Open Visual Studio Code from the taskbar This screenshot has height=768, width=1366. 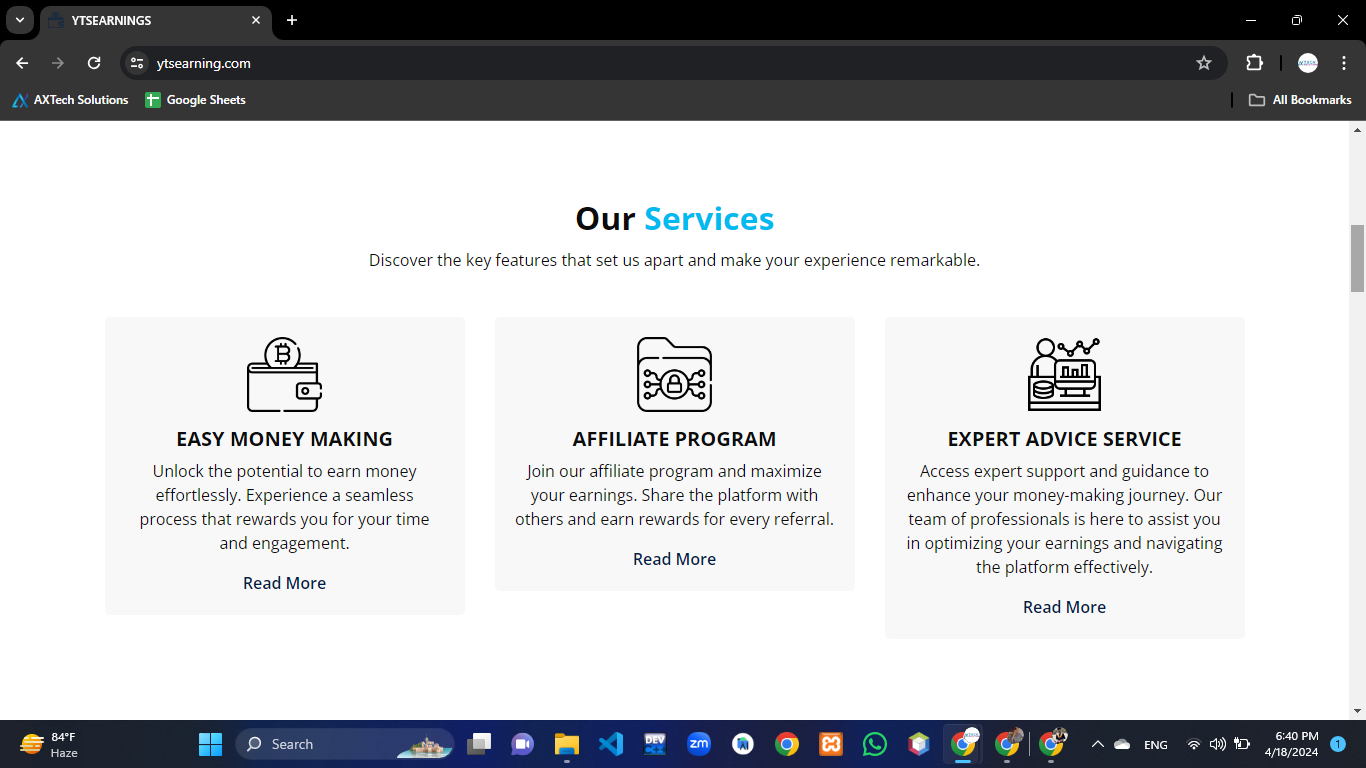pyautogui.click(x=611, y=744)
